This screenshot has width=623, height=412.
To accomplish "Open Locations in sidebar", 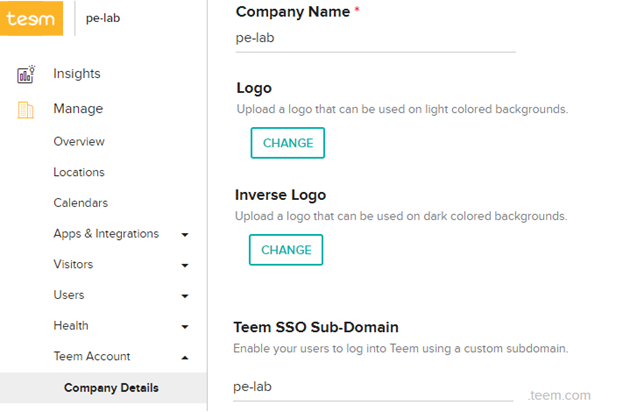I will click(79, 172).
